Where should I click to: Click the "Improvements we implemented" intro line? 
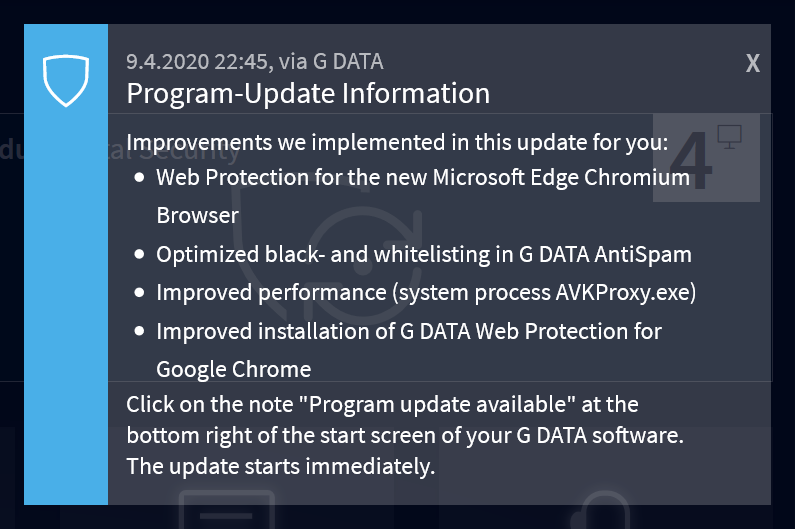tap(397, 141)
